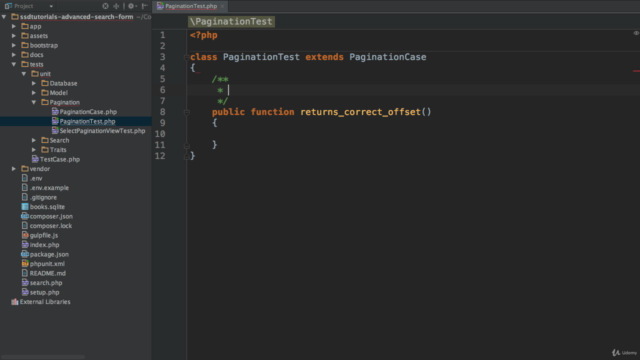The image size is (640, 360).
Task: Expand the docs folder
Action: (14, 55)
